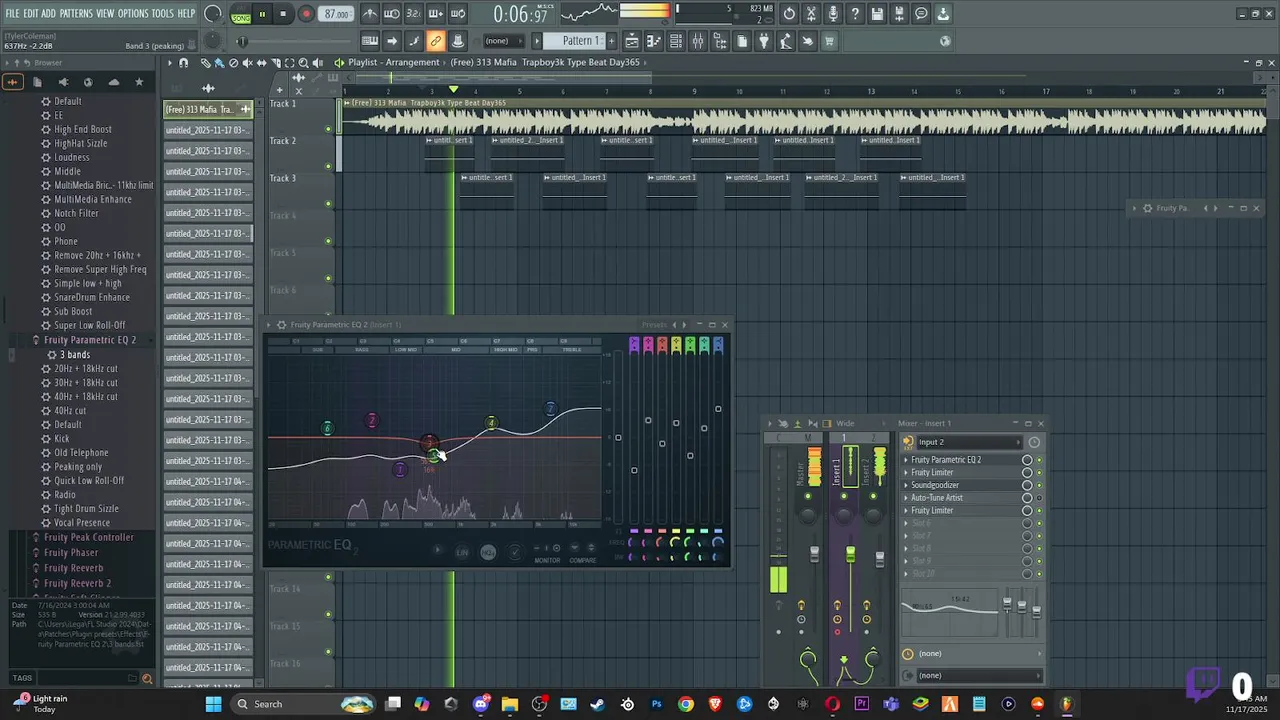The height and width of the screenshot is (720, 1280).
Task: Expand Soundgoodizer slot arrow in mixer
Action: coord(906,485)
